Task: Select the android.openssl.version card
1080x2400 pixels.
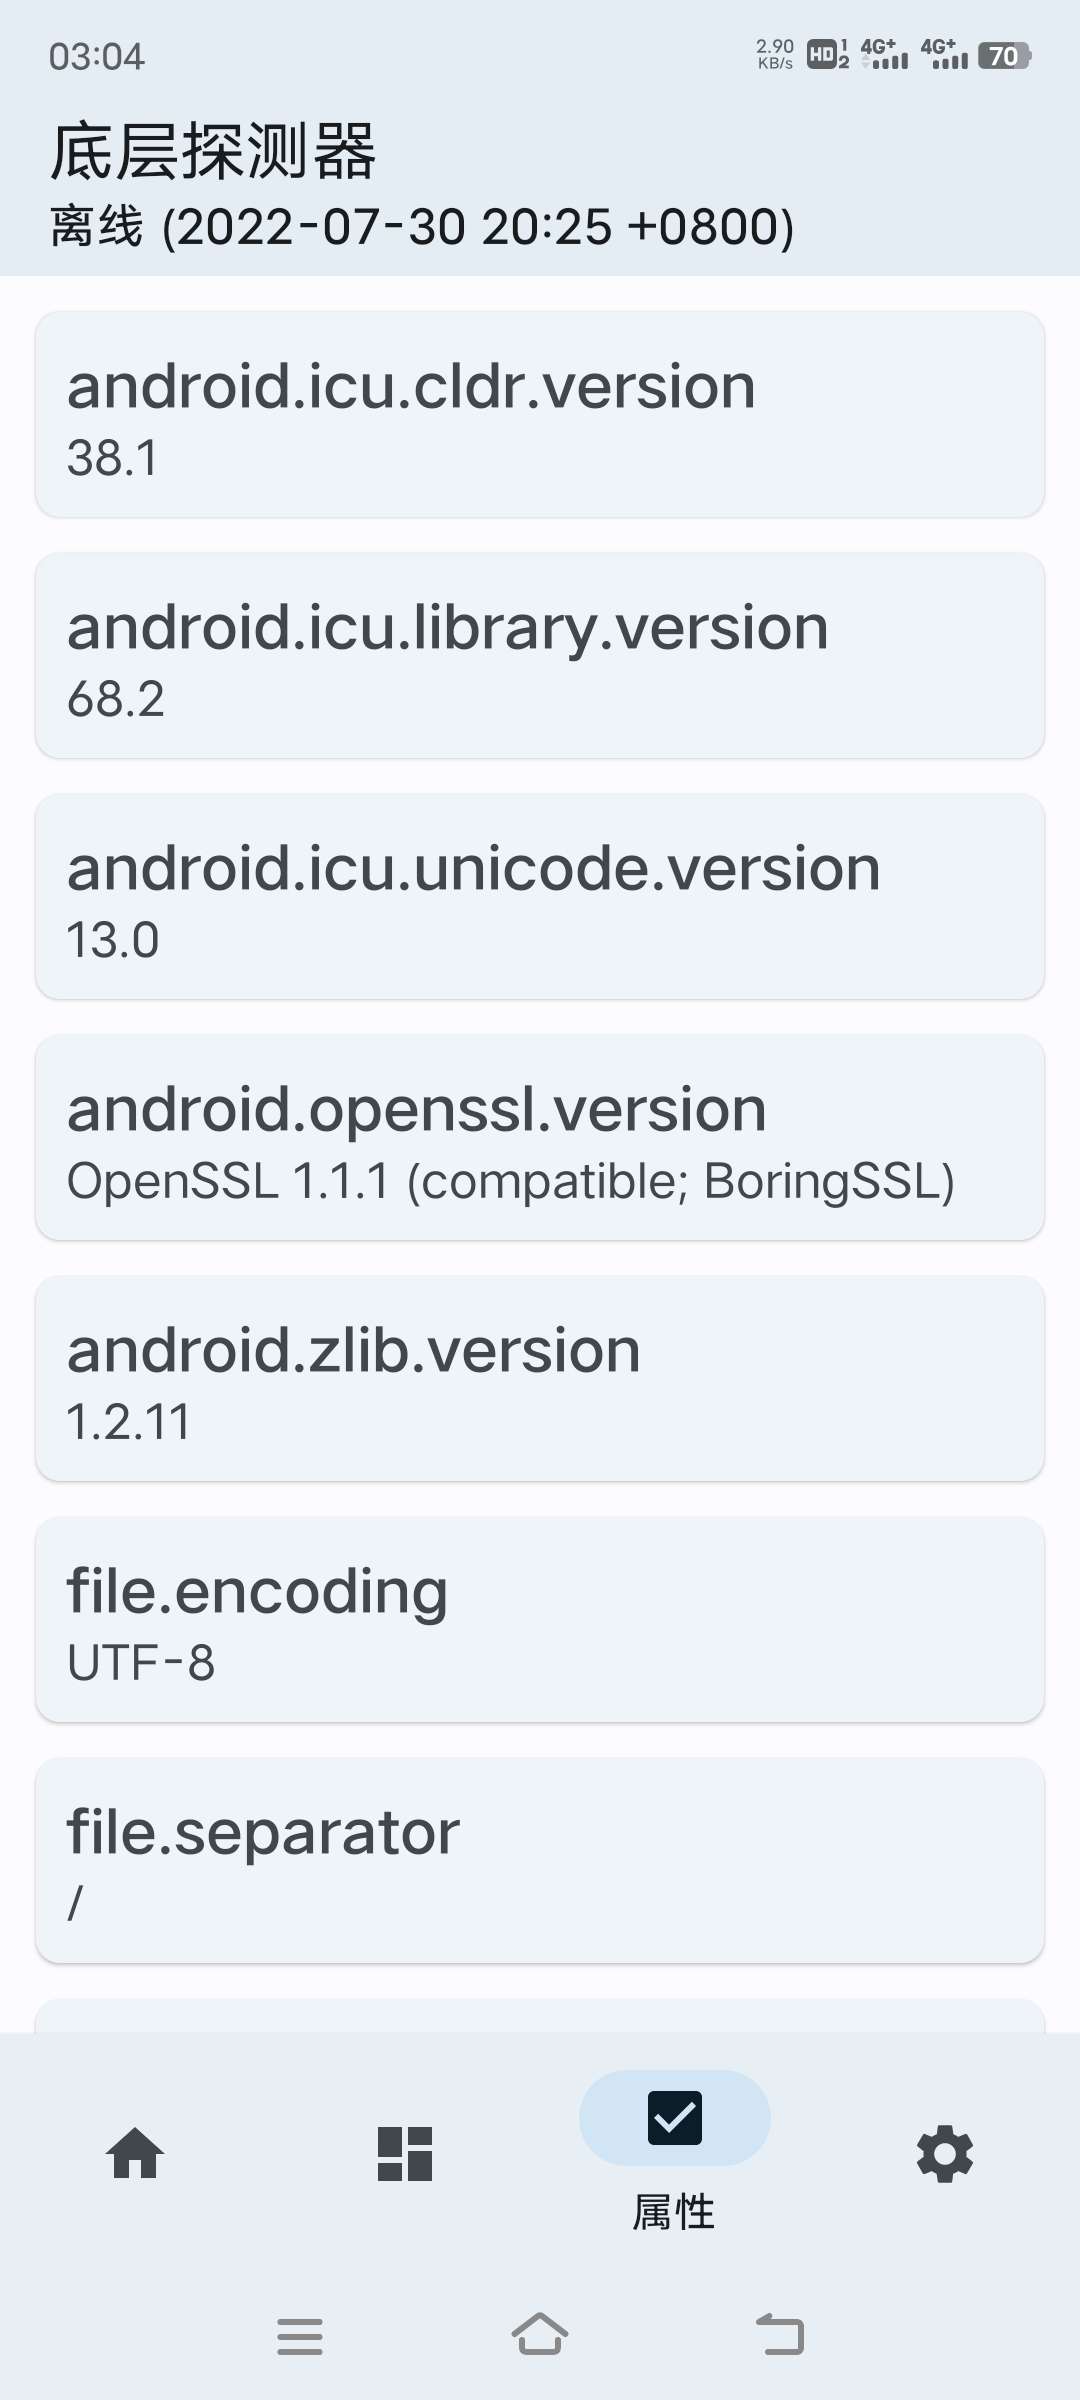Action: (x=540, y=1137)
